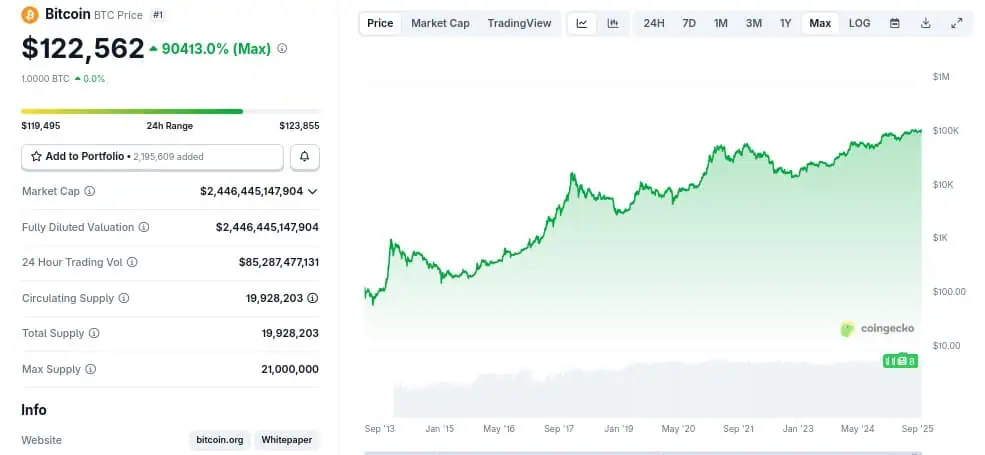Click the 24h Range progress bar
Image resolution: width=985 pixels, height=455 pixels.
point(171,111)
